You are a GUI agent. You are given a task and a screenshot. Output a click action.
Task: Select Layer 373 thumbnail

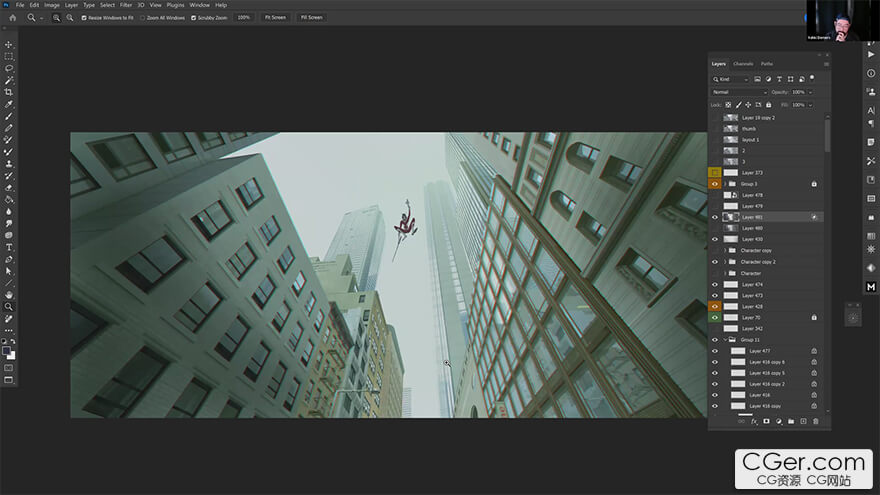731,173
